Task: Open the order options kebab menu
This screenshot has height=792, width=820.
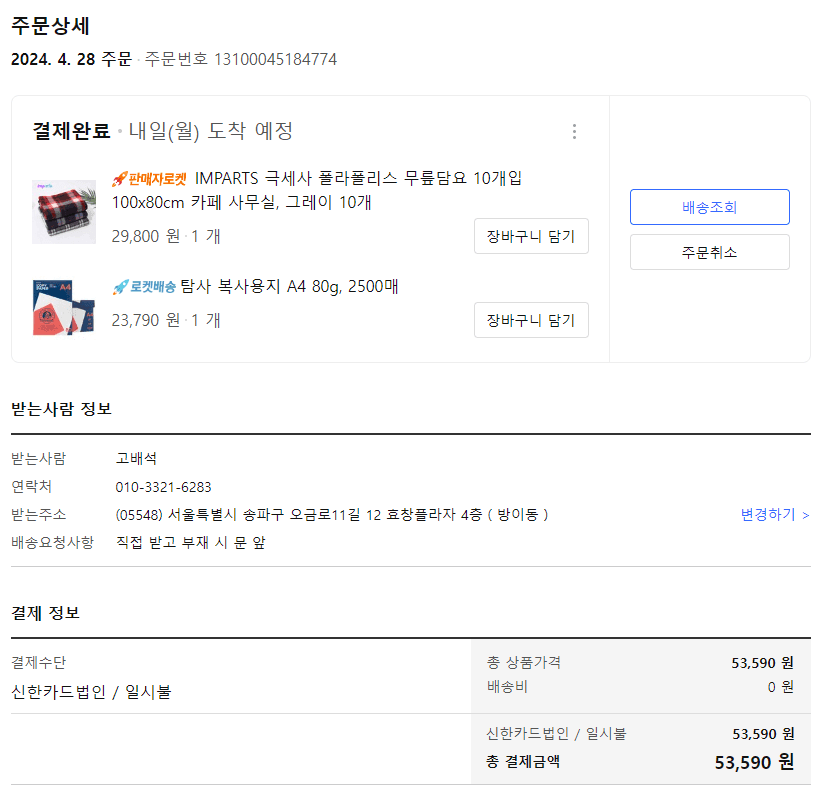Action: pos(575,131)
